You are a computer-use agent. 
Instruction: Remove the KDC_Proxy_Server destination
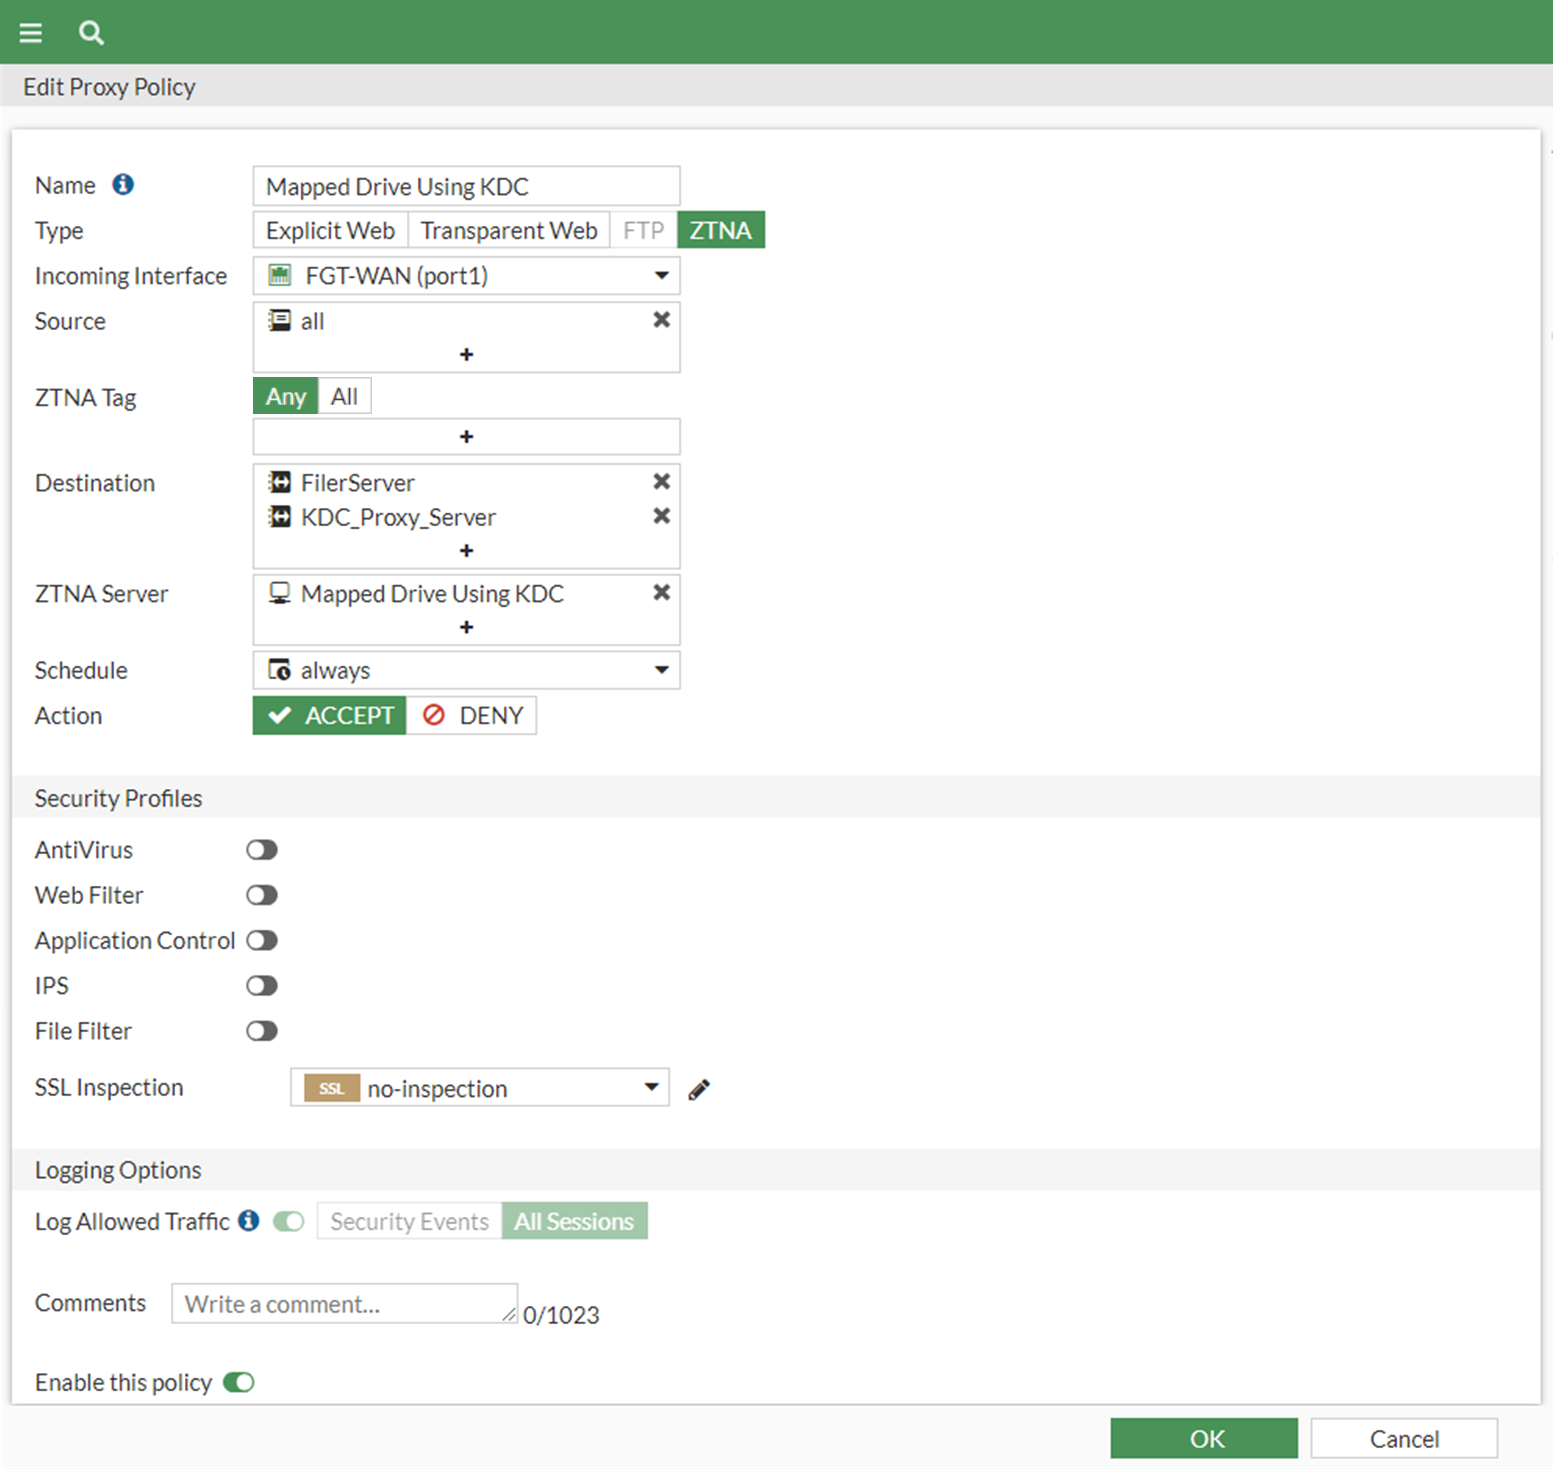point(661,516)
